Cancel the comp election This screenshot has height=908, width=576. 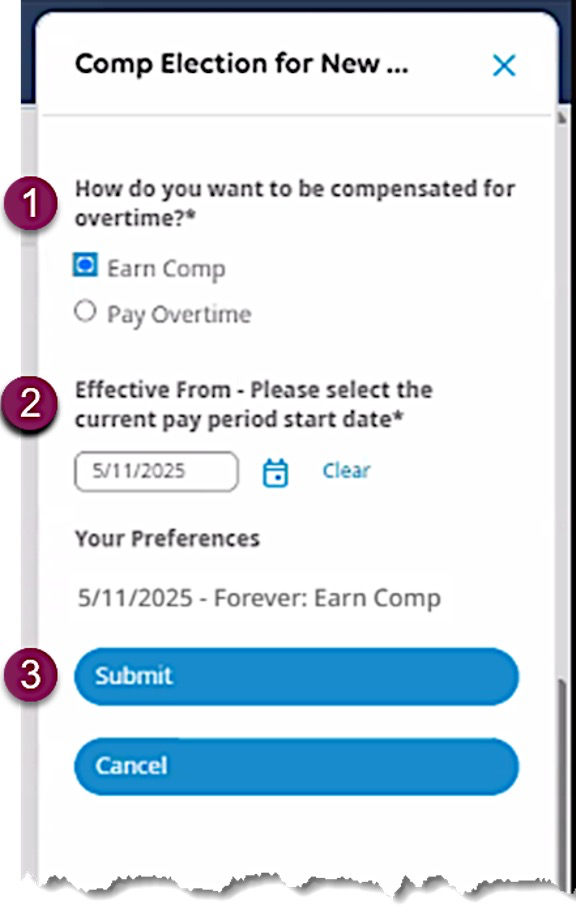[x=296, y=766]
